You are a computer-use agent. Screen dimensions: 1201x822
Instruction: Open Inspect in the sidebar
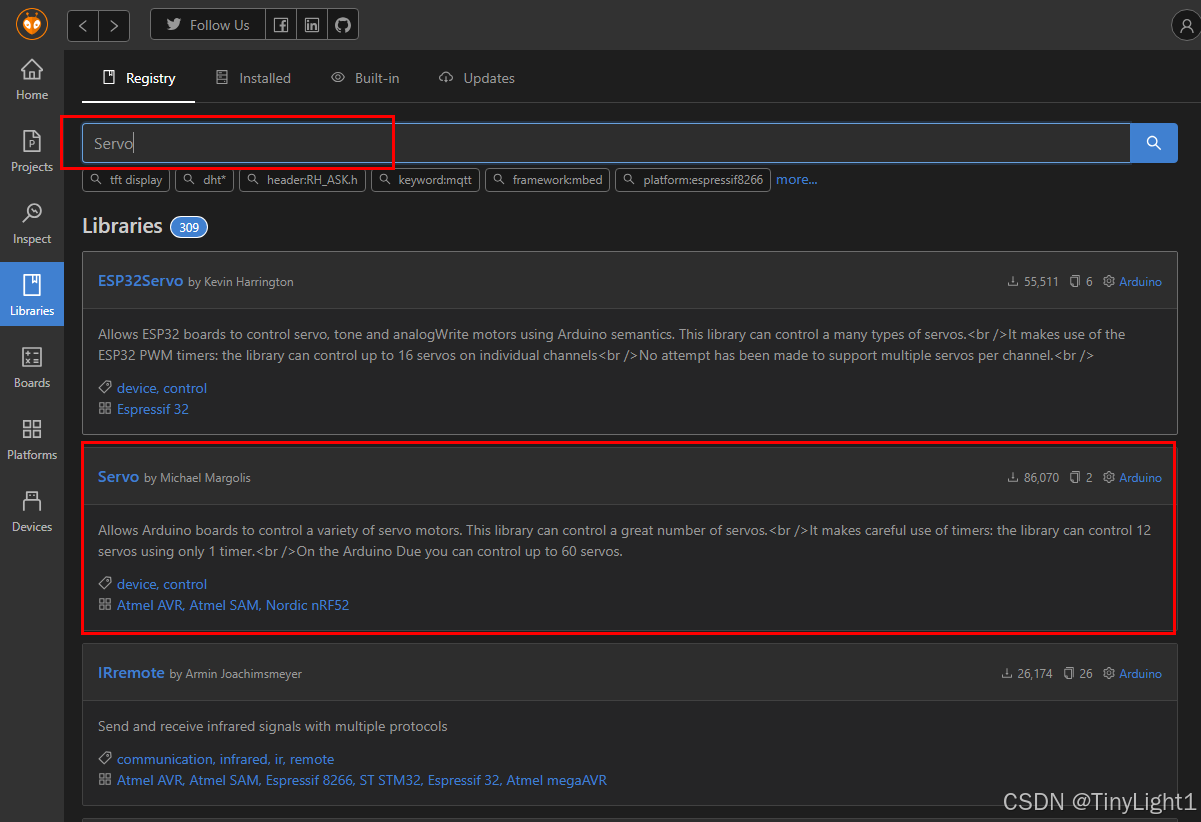[x=32, y=224]
